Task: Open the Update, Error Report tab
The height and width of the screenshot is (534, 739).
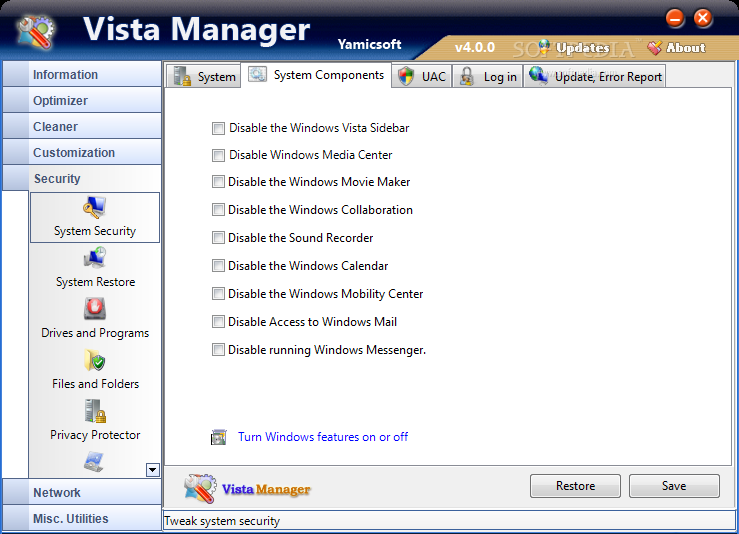Action: [x=595, y=76]
